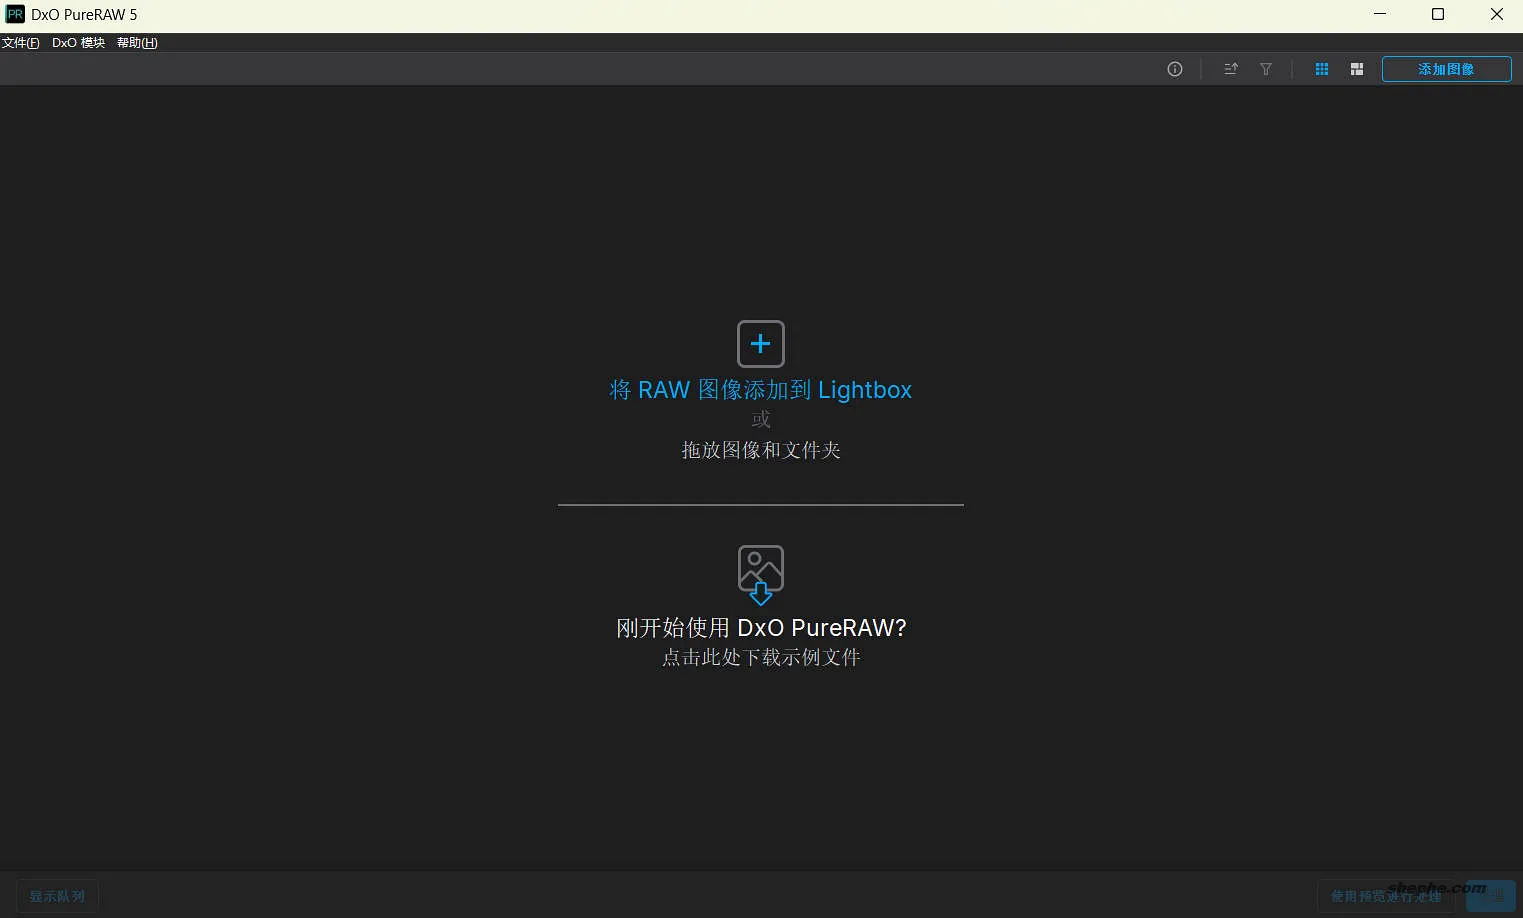Viewport: 1523px width, 918px height.
Task: Minimize the DxO PureRAW 5 window
Action: 1380,14
